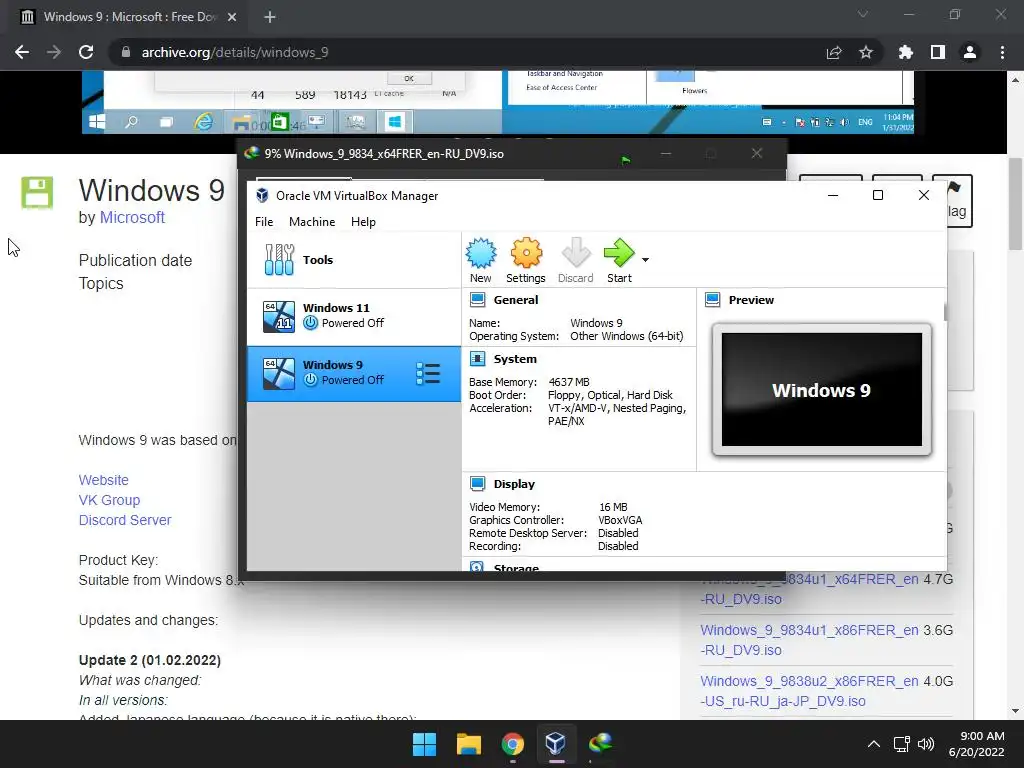
Task: Download Windows_9_9838u2_x86FRER ISO link
Action: (x=809, y=691)
